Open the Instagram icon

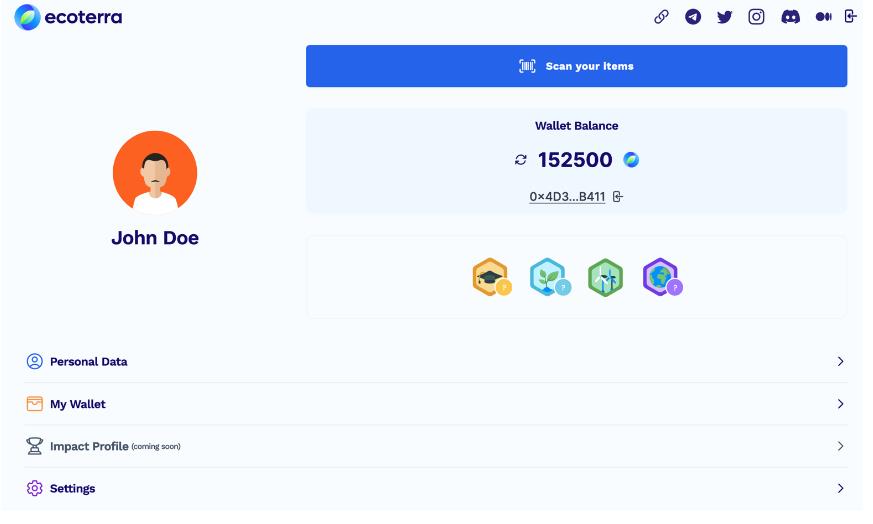pyautogui.click(x=756, y=17)
